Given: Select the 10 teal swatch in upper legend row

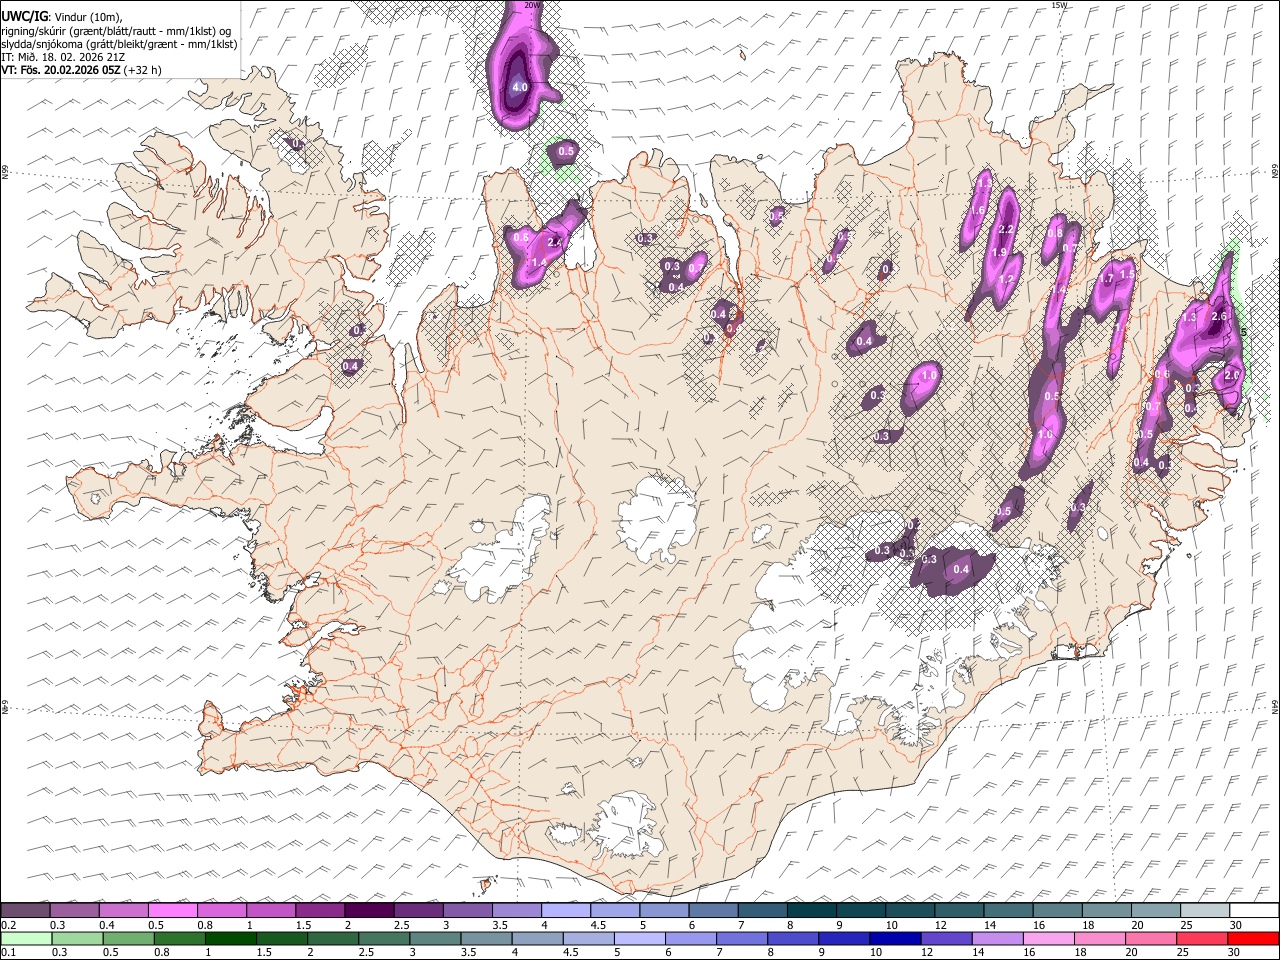Looking at the screenshot, I should tap(909, 911).
